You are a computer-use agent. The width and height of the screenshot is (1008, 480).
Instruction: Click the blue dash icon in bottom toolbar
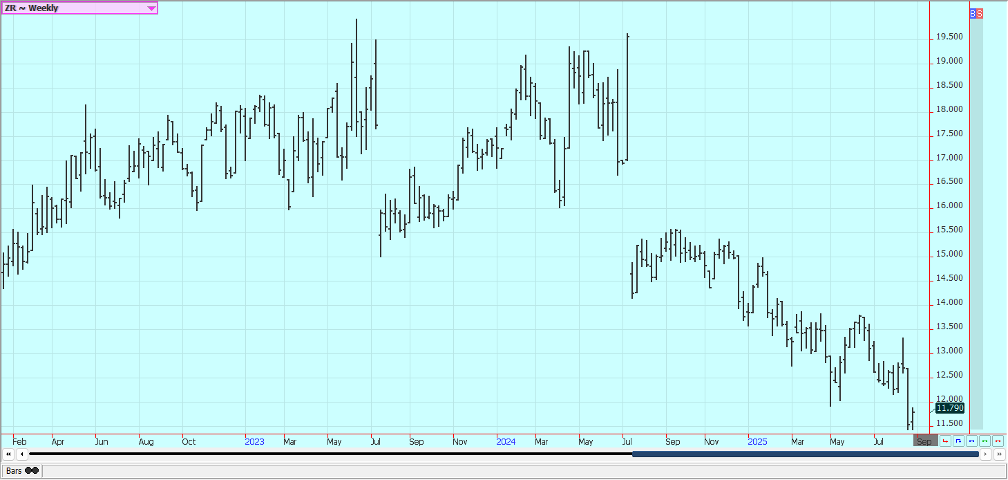tap(971, 441)
